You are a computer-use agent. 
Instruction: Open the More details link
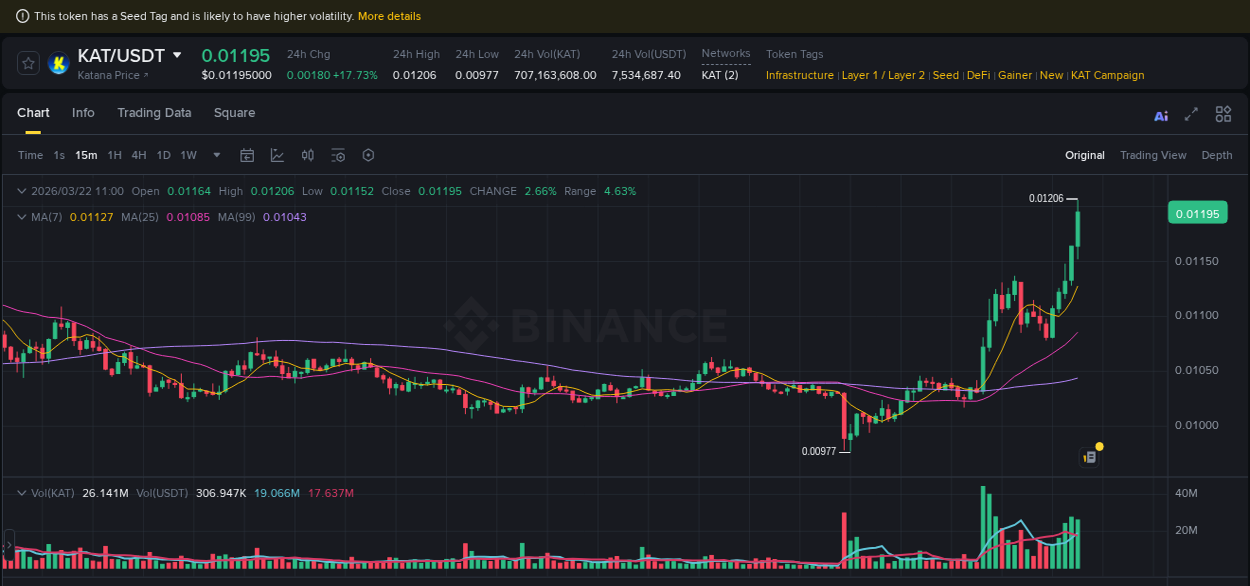(x=389, y=16)
